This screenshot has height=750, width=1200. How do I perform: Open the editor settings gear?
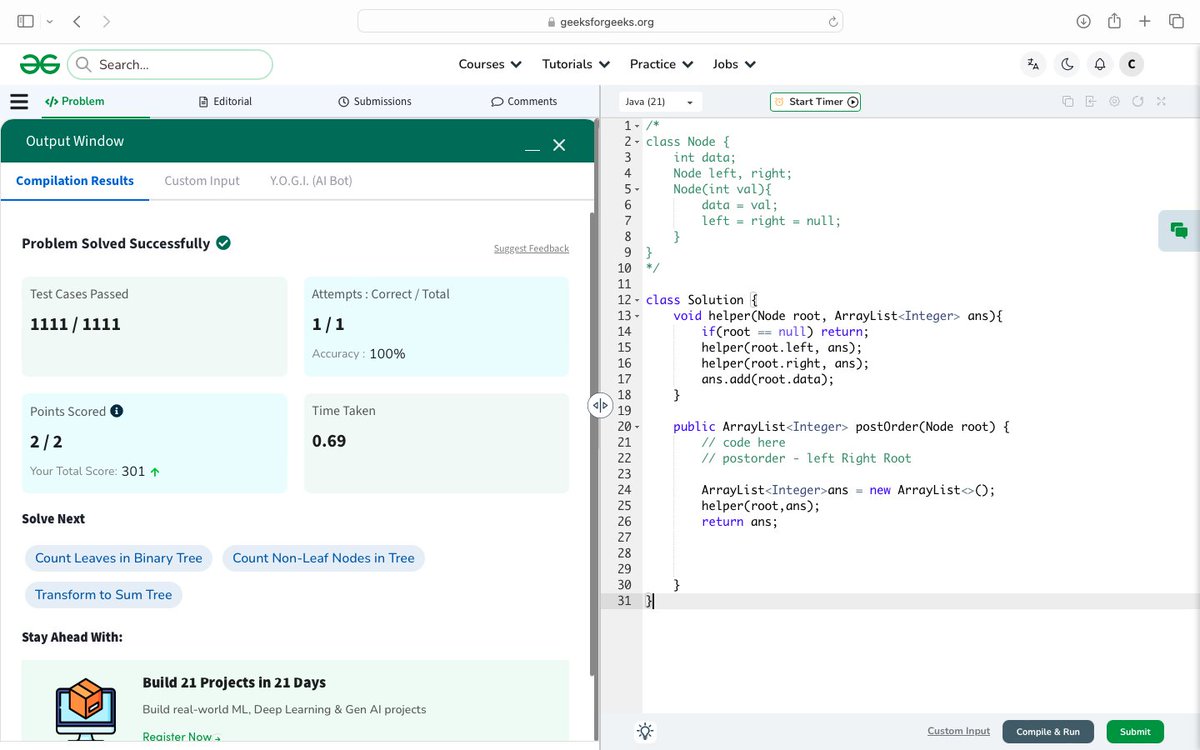(1113, 101)
